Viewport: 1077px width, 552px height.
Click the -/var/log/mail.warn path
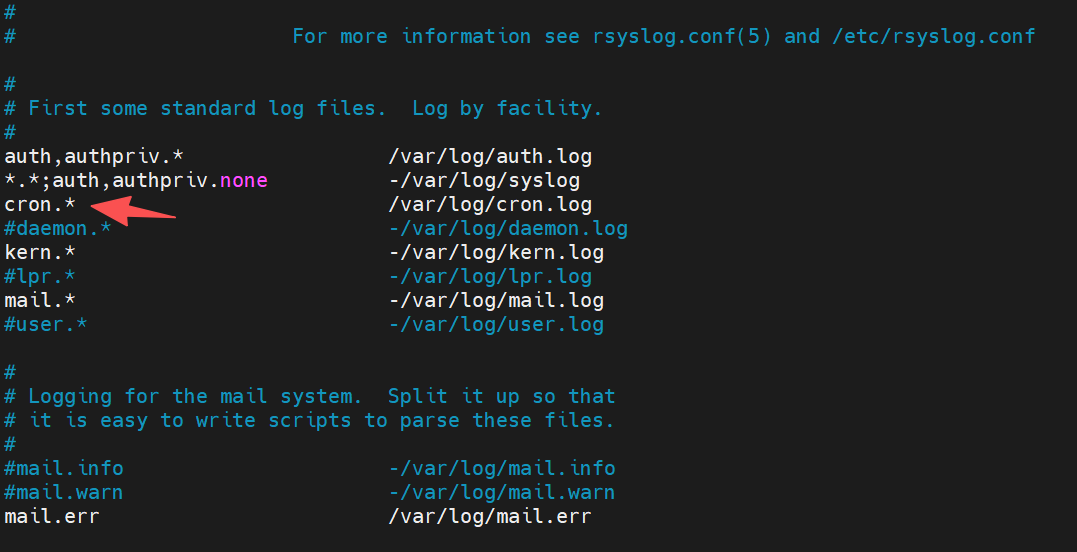[x=502, y=493]
